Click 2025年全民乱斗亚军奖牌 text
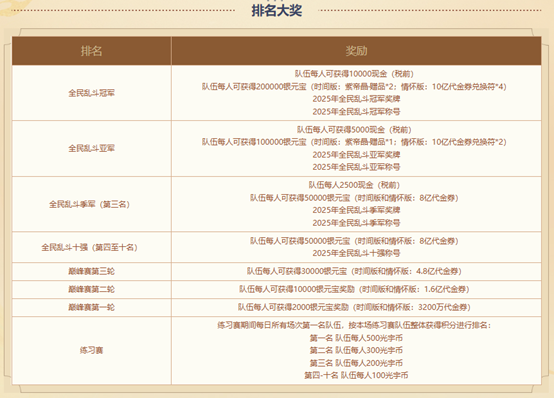The width and height of the screenshot is (554, 398). coord(356,155)
